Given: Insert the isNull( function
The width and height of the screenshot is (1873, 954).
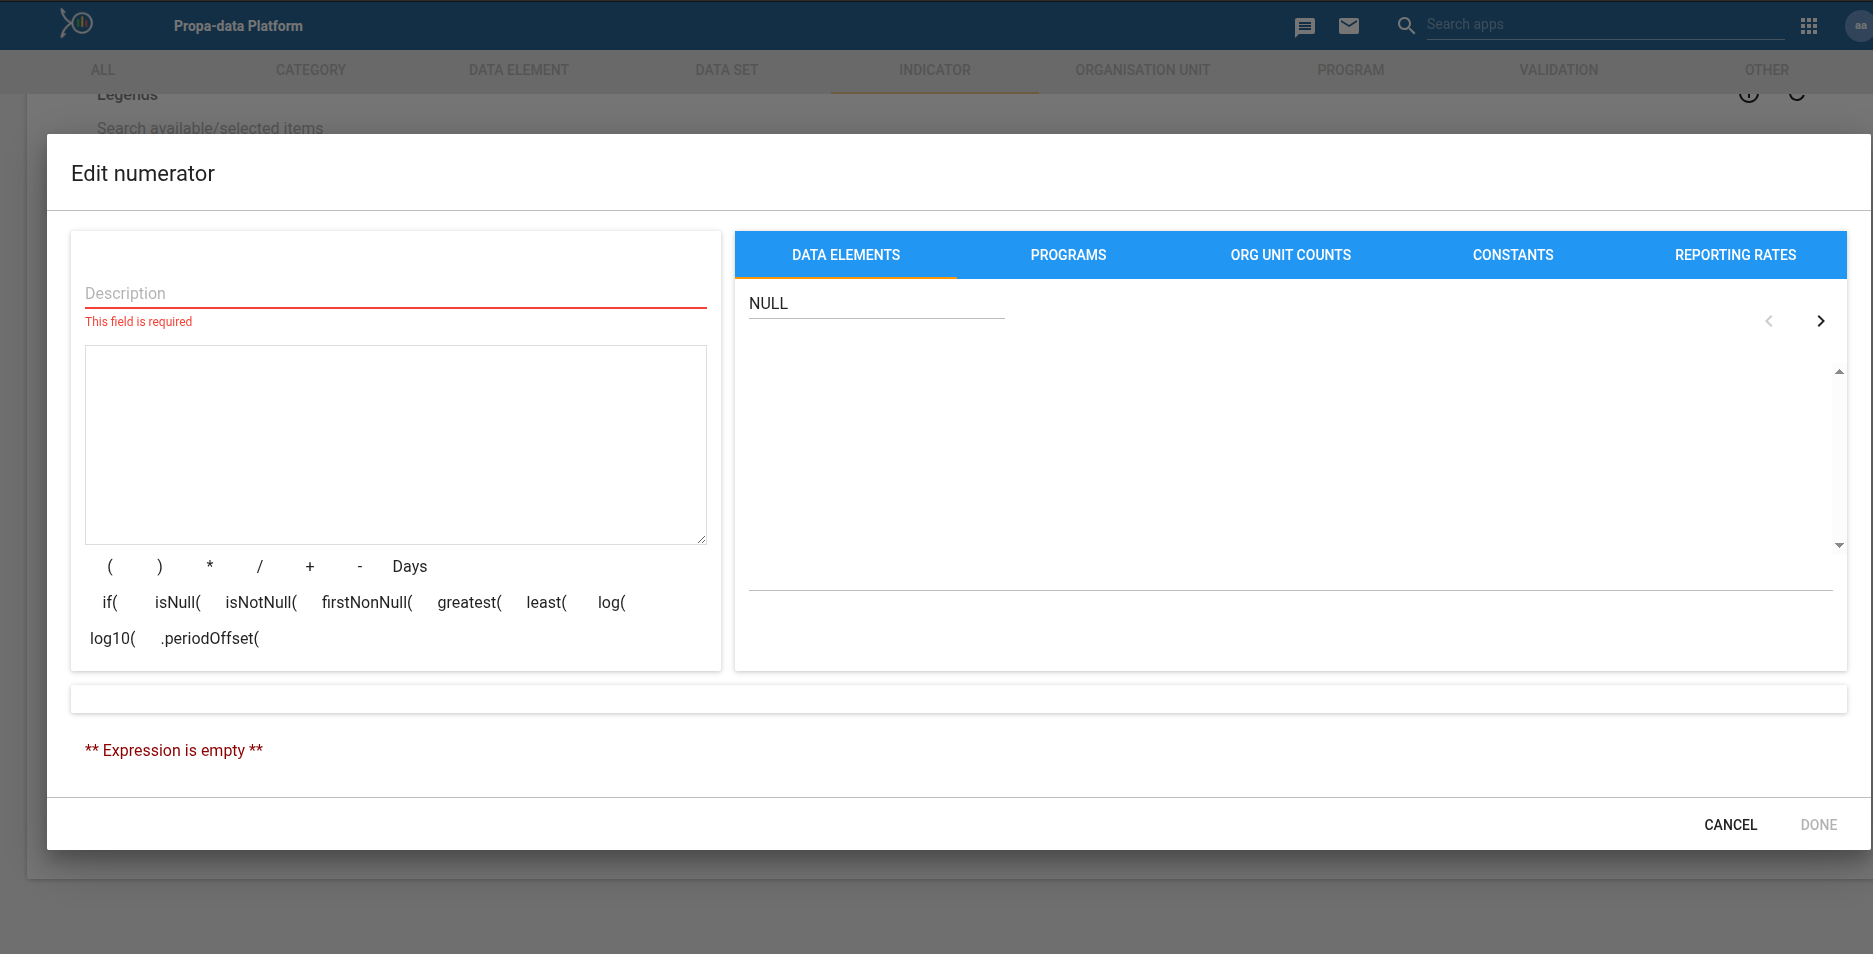Looking at the screenshot, I should pyautogui.click(x=176, y=602).
